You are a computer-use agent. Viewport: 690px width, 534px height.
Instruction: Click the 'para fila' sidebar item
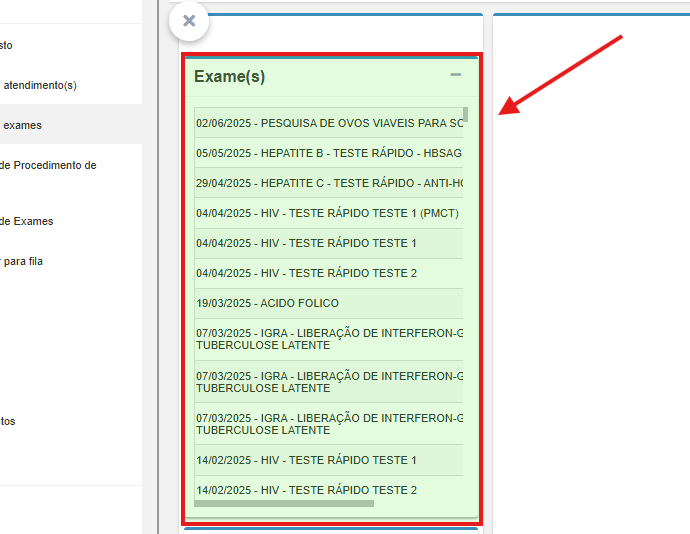(x=22, y=261)
